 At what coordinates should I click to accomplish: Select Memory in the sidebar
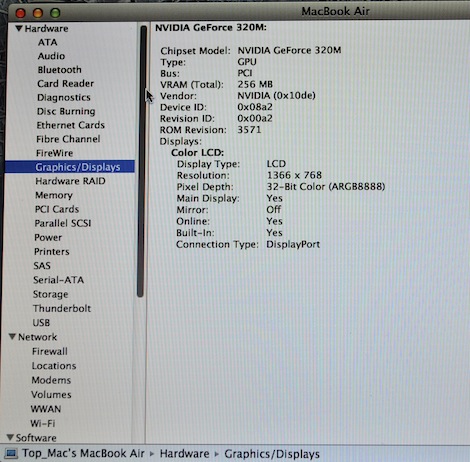(x=54, y=195)
